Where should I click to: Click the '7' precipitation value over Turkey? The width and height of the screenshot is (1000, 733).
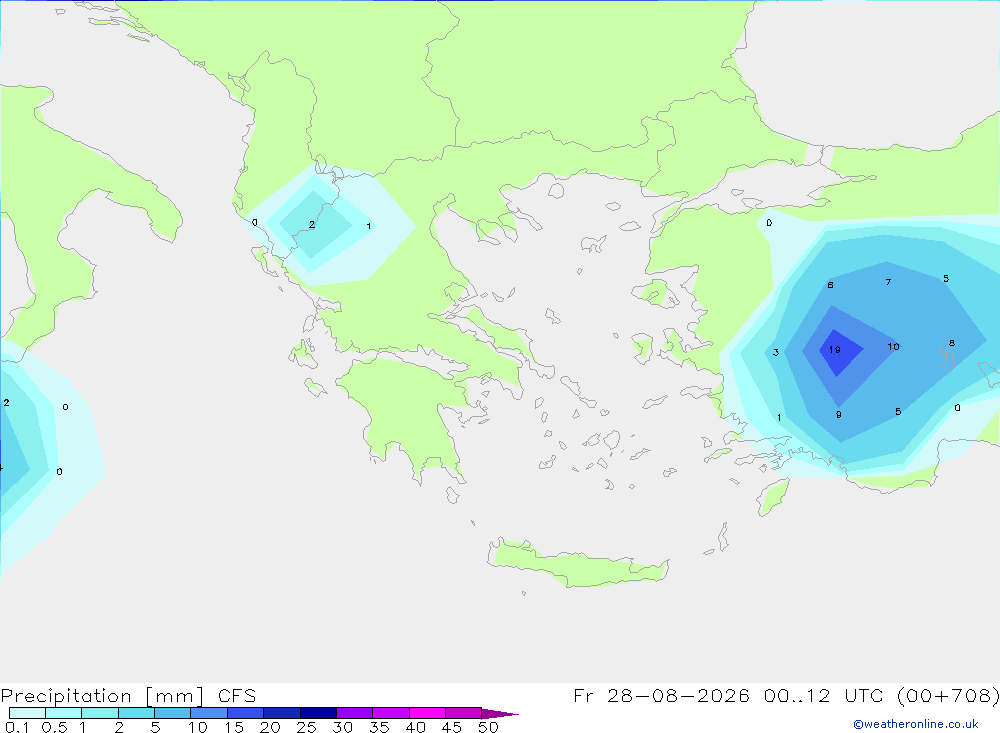tap(888, 282)
